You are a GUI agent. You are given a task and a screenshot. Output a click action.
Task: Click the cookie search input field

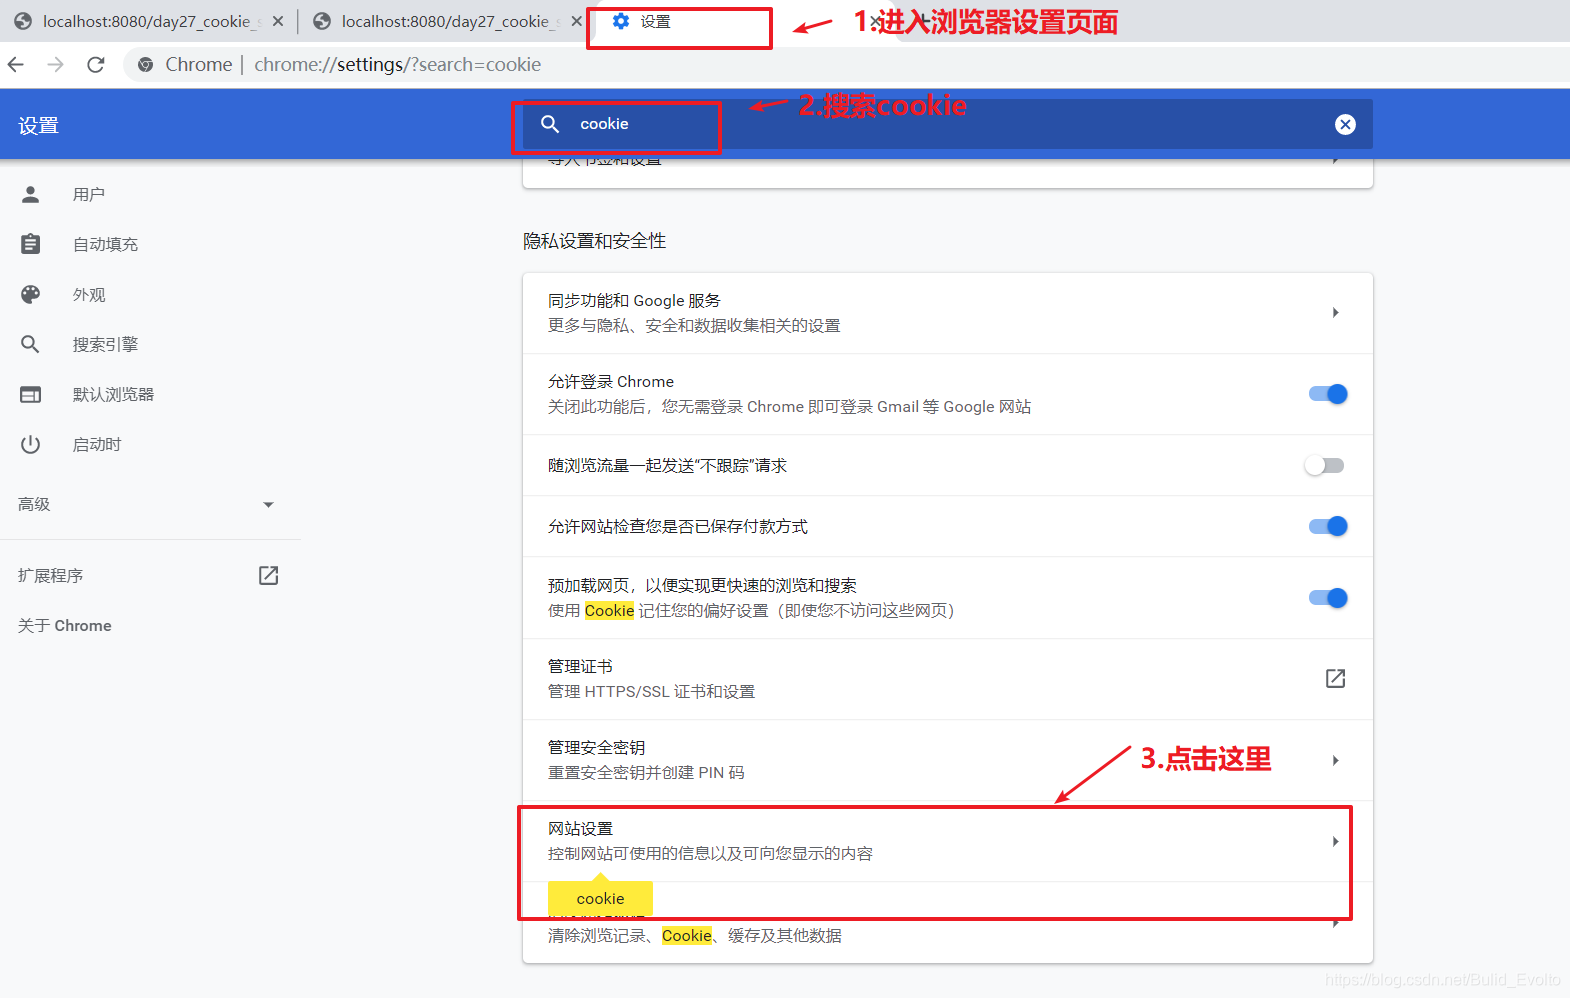point(950,124)
